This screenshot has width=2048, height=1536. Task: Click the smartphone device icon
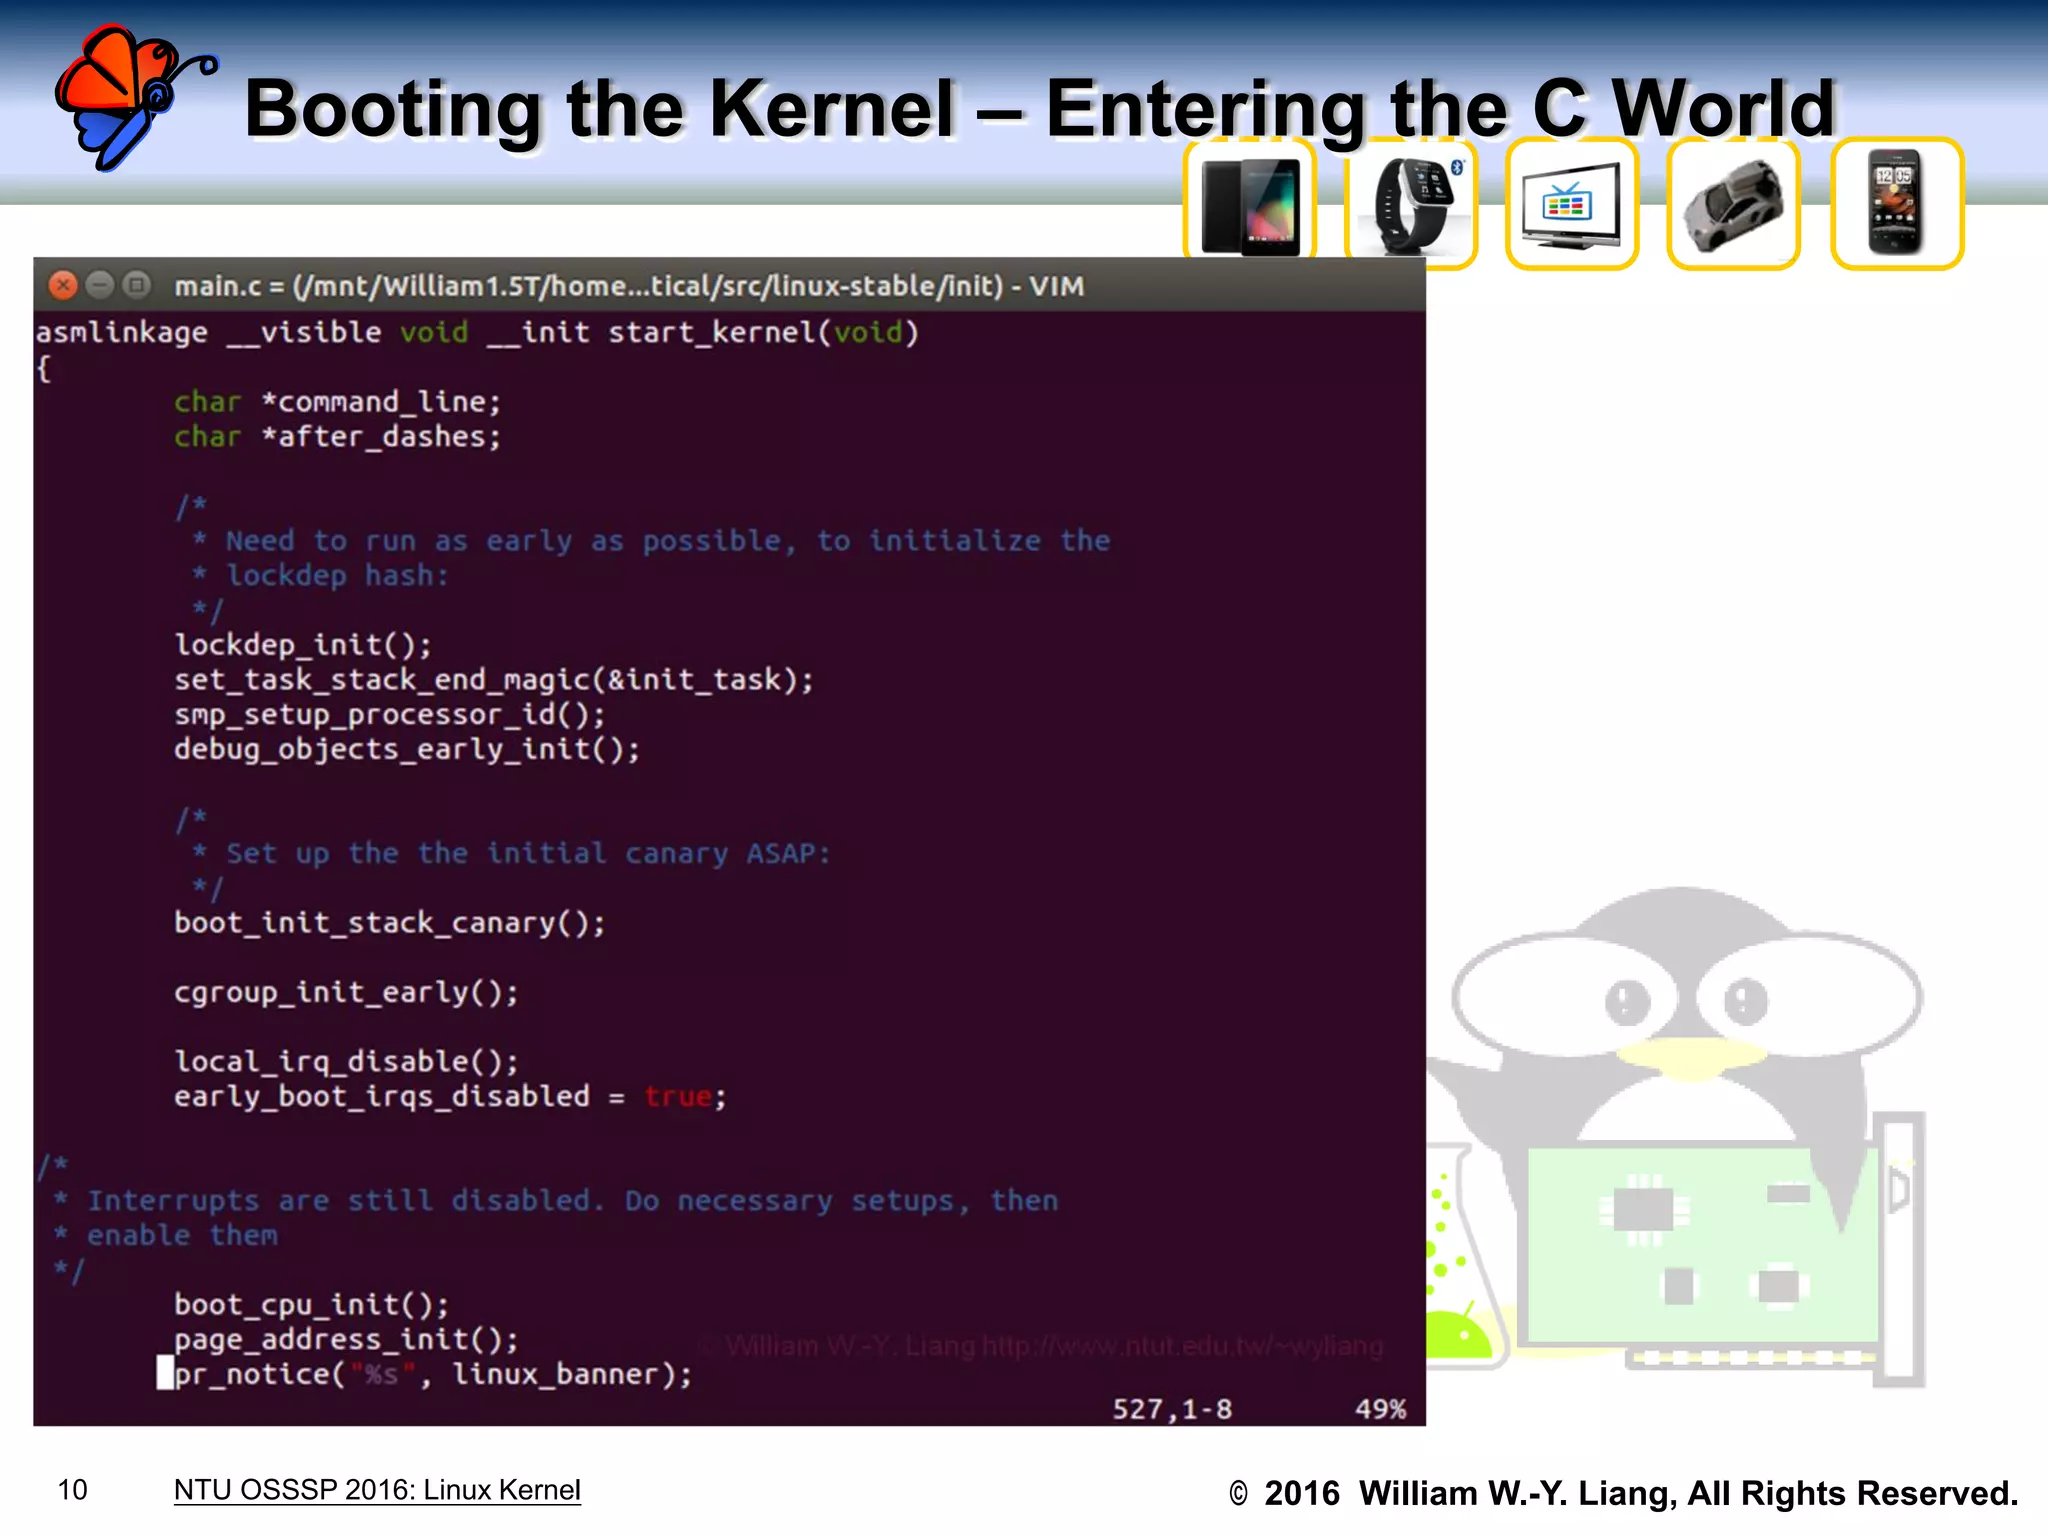[1895, 203]
